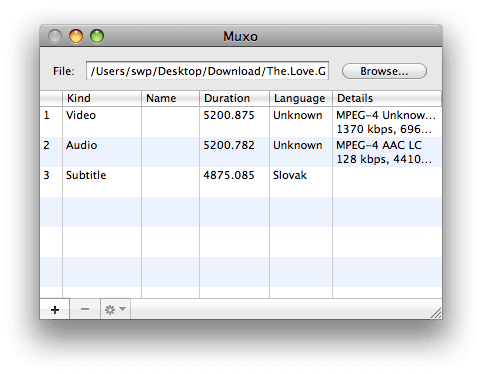Click the Details column header

click(387, 98)
